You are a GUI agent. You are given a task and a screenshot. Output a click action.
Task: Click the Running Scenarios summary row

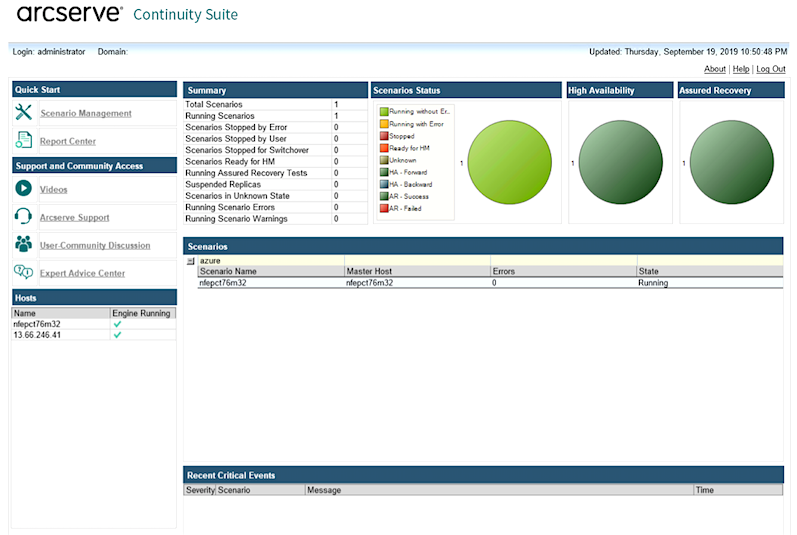click(x=275, y=116)
